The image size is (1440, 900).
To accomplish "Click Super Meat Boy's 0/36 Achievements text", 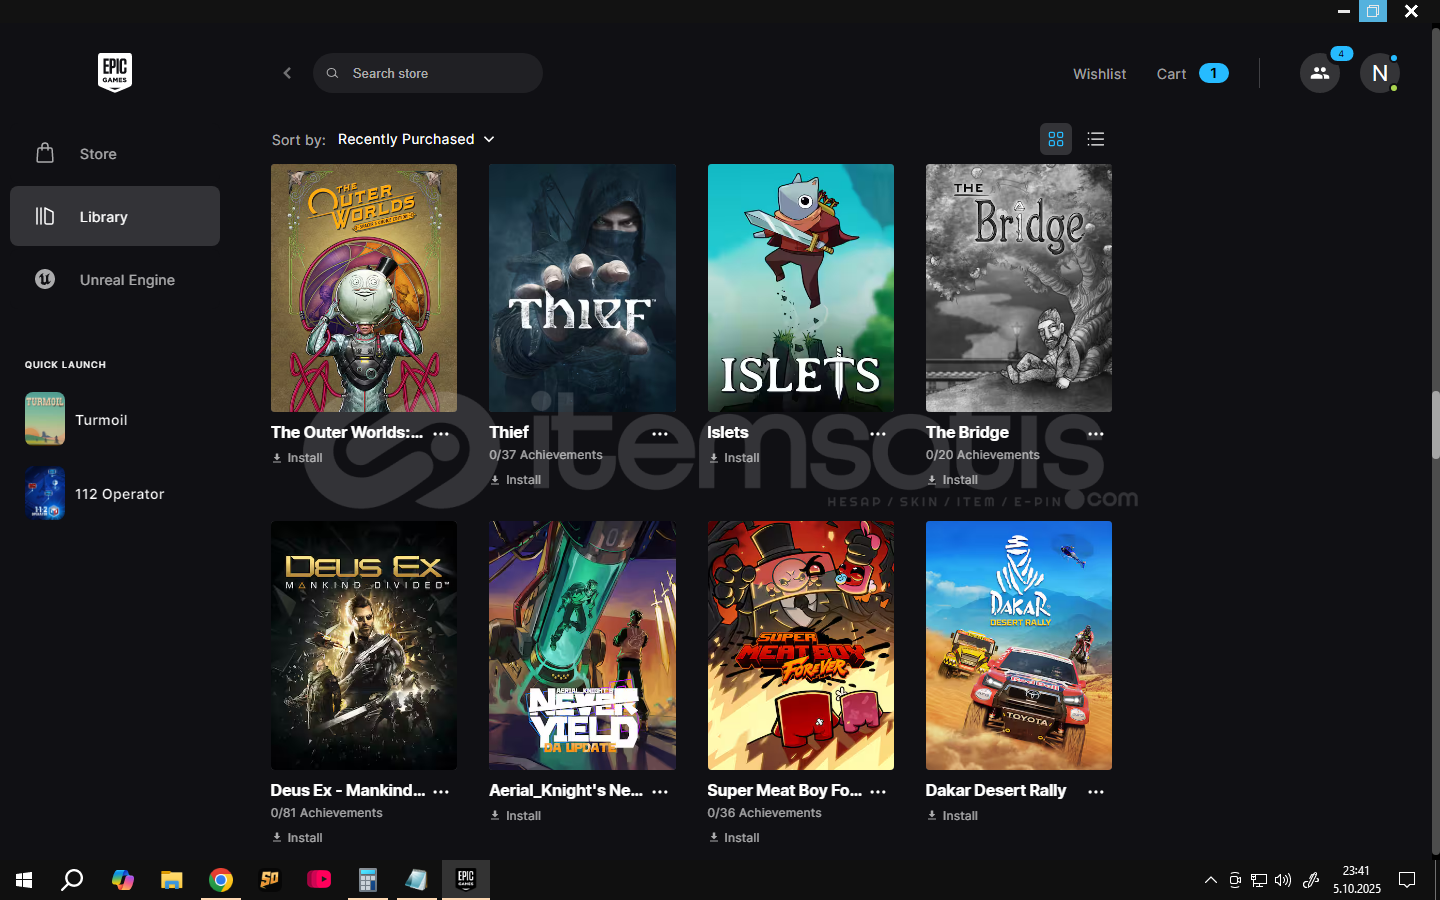I will pyautogui.click(x=765, y=813).
